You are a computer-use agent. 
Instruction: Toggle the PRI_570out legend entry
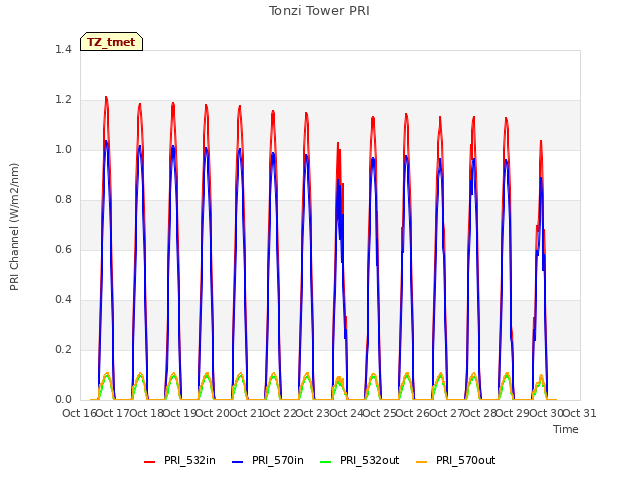click(x=456, y=460)
